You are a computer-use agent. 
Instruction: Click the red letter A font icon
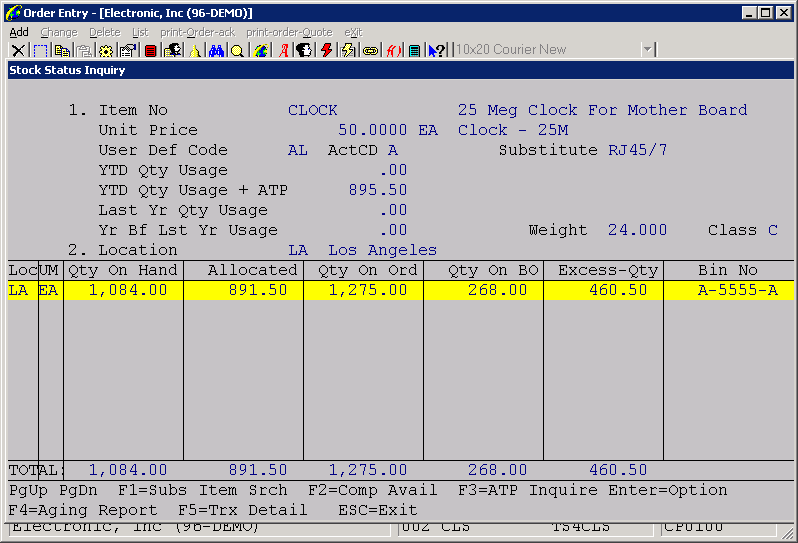[283, 50]
